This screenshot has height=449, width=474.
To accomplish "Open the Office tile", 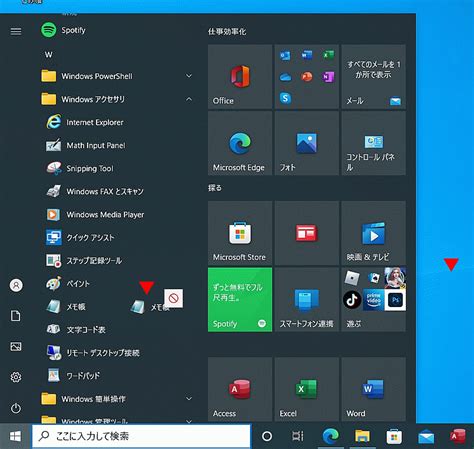I will tap(240, 77).
